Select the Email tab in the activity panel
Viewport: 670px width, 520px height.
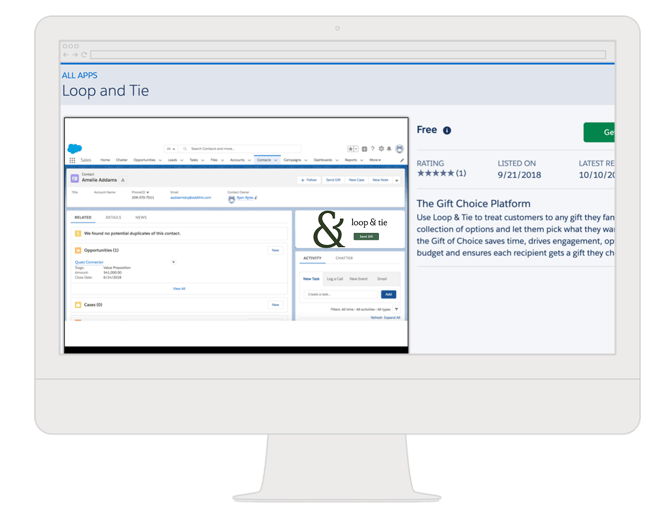point(382,279)
